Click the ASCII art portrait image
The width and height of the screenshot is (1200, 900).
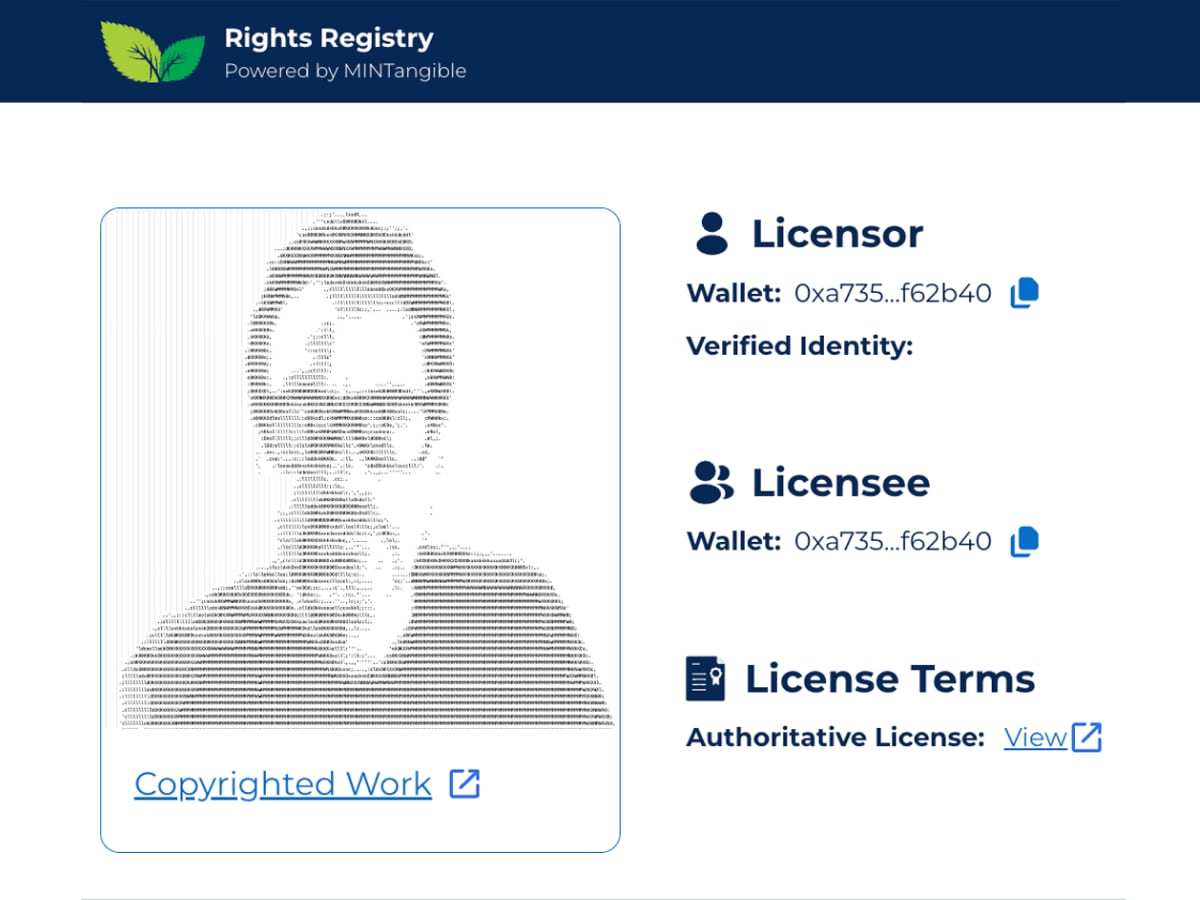coord(360,470)
